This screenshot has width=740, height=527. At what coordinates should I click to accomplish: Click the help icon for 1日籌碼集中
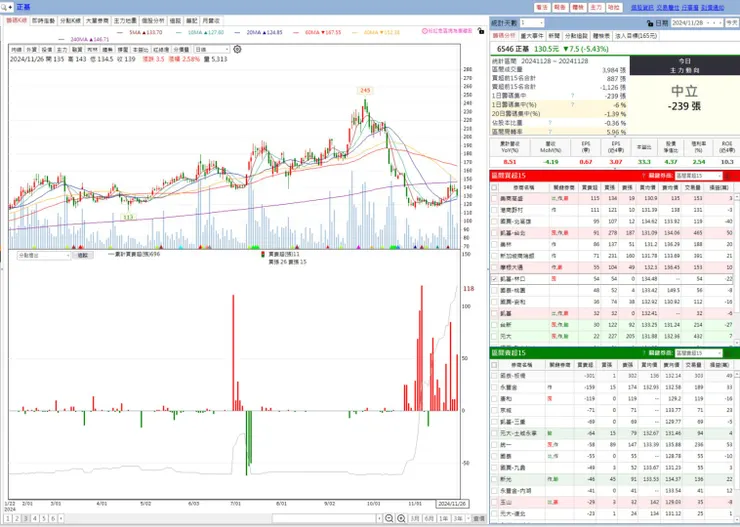click(x=572, y=96)
